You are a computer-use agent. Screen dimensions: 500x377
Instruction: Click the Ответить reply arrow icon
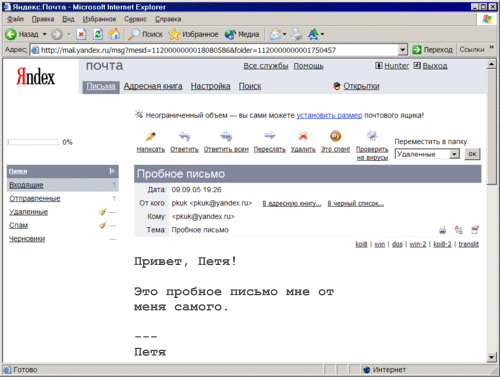click(184, 136)
